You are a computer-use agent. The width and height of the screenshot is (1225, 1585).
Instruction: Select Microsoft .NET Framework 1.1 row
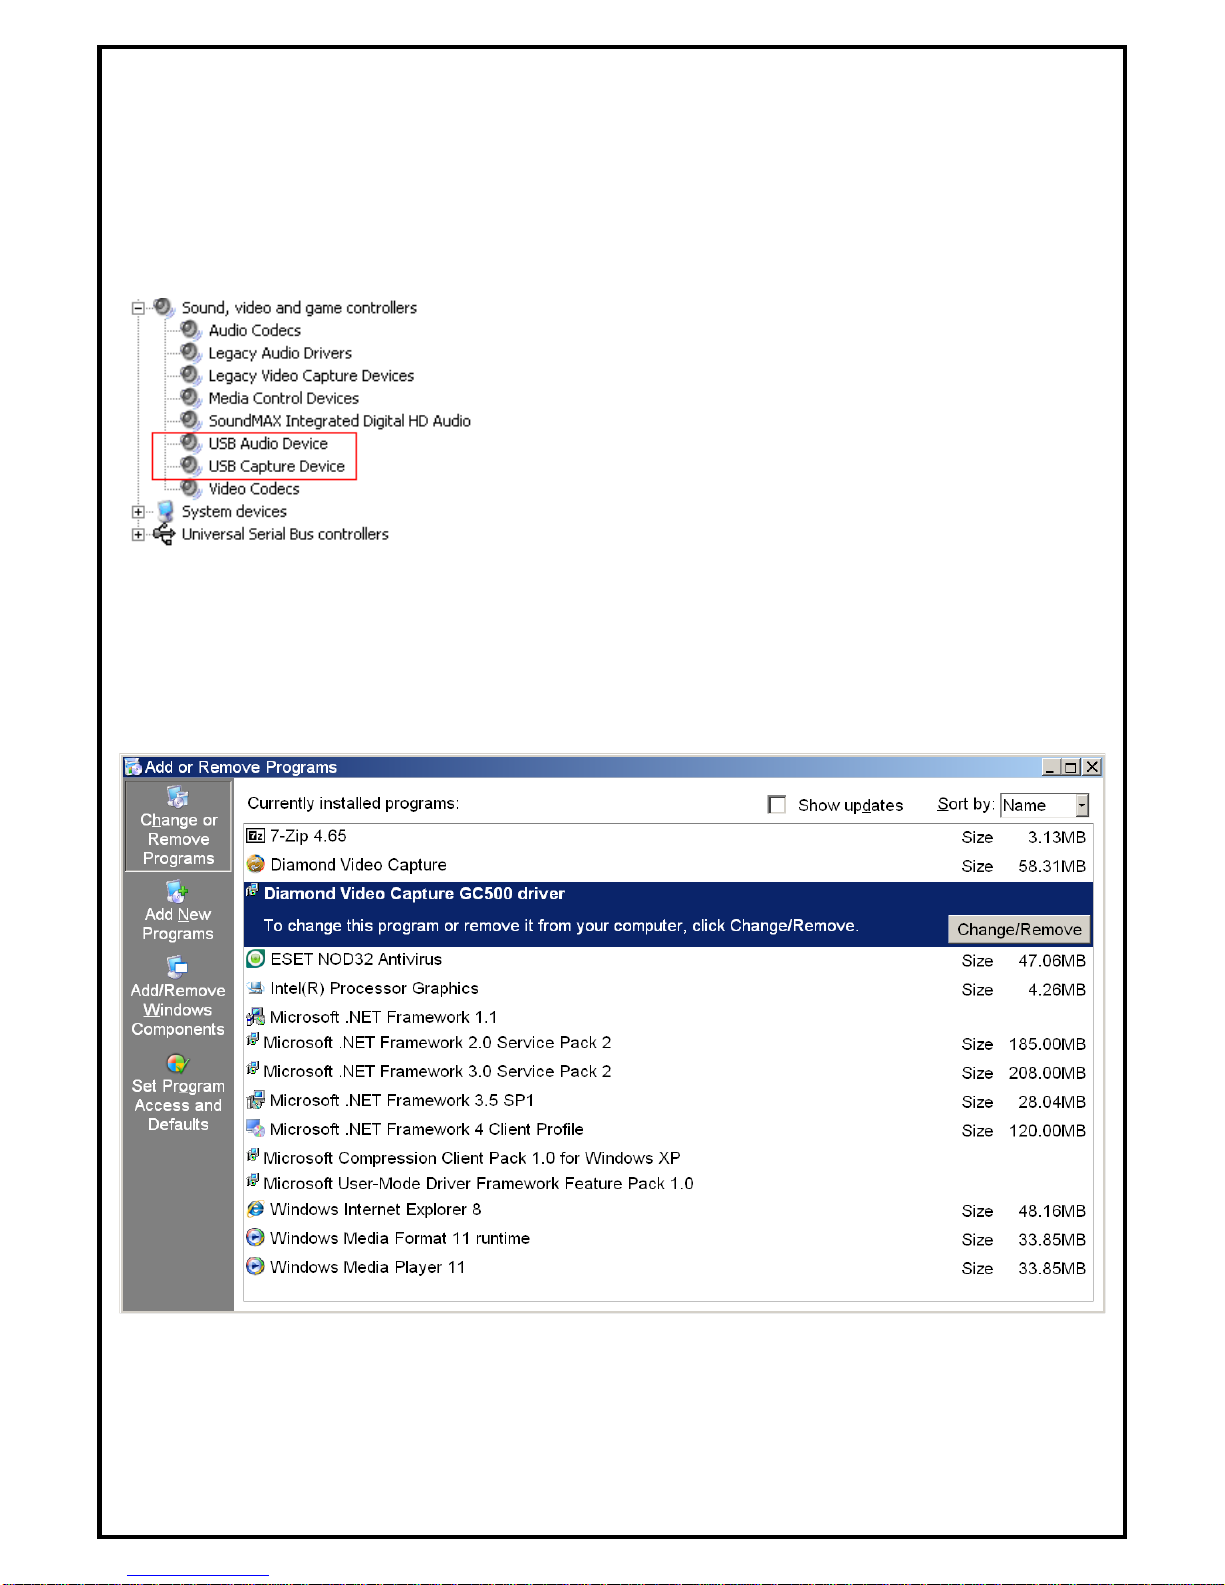[668, 1017]
